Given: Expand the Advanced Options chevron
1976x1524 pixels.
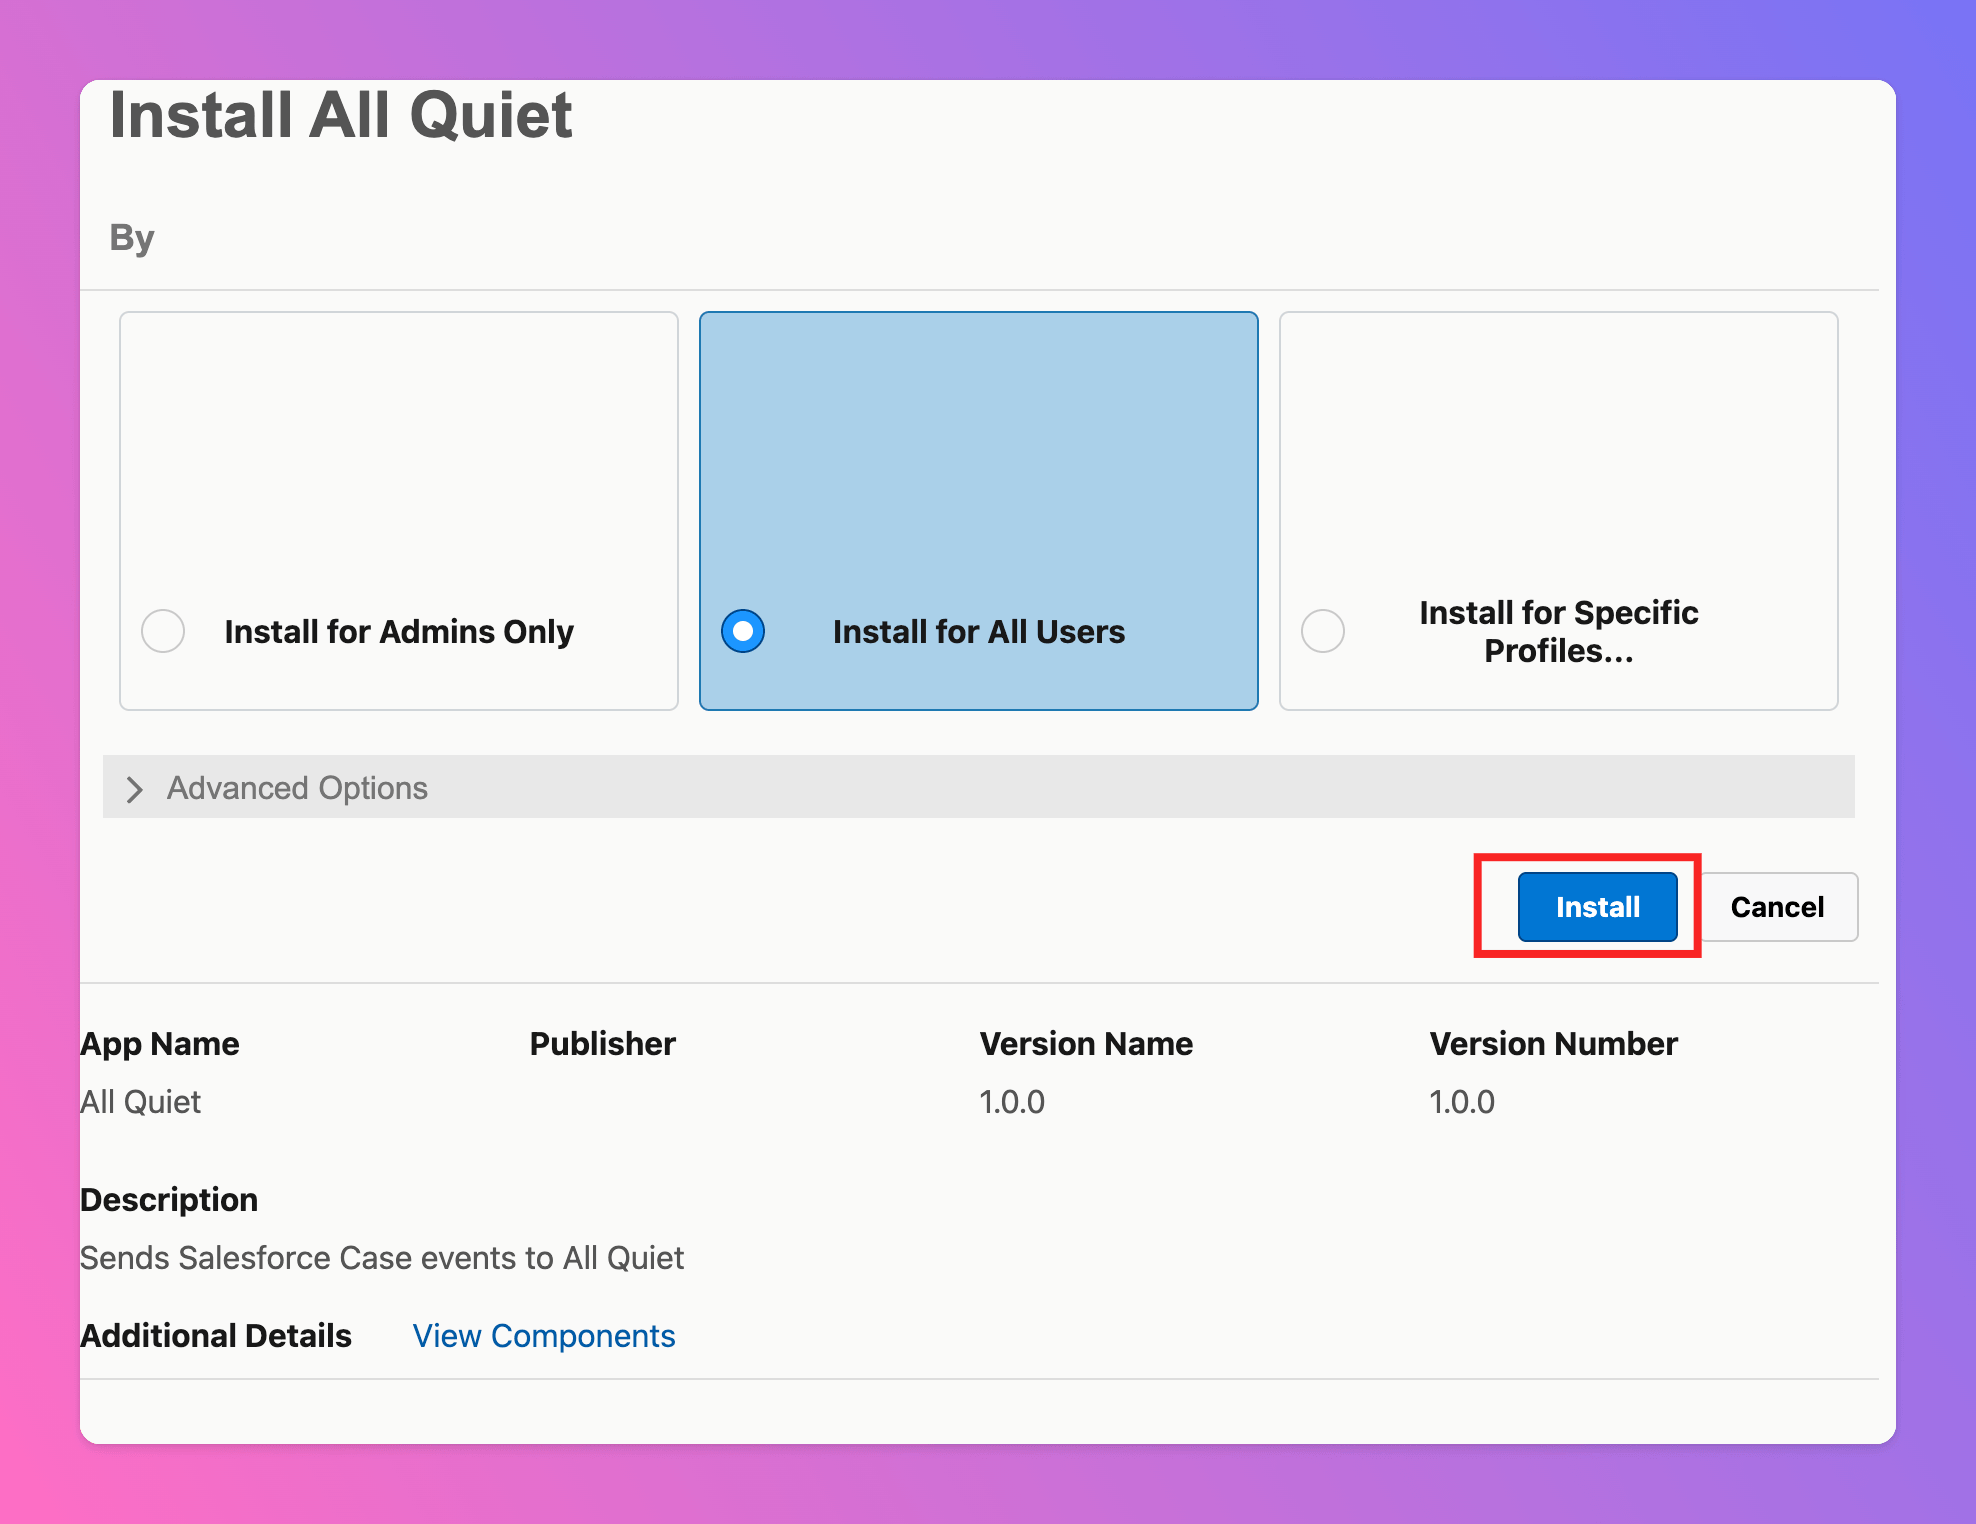Looking at the screenshot, I should click(x=135, y=789).
